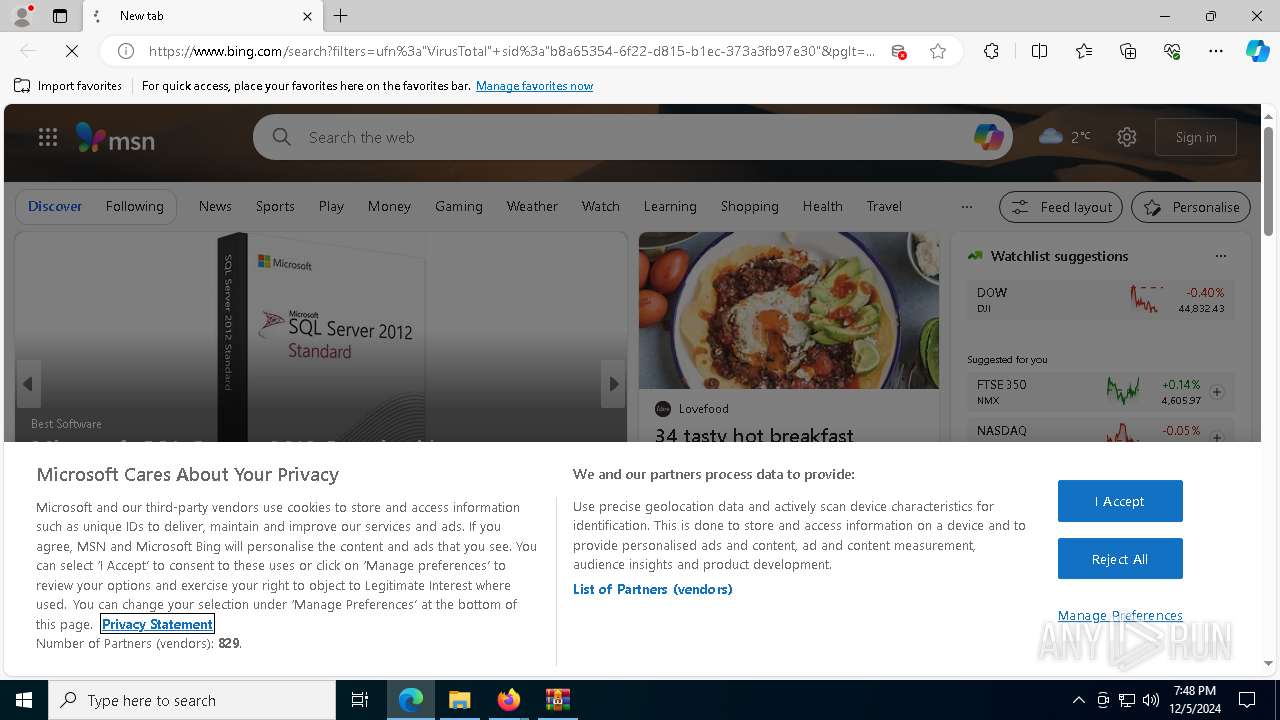Open the Health category
The image size is (1280, 720).
click(x=823, y=206)
